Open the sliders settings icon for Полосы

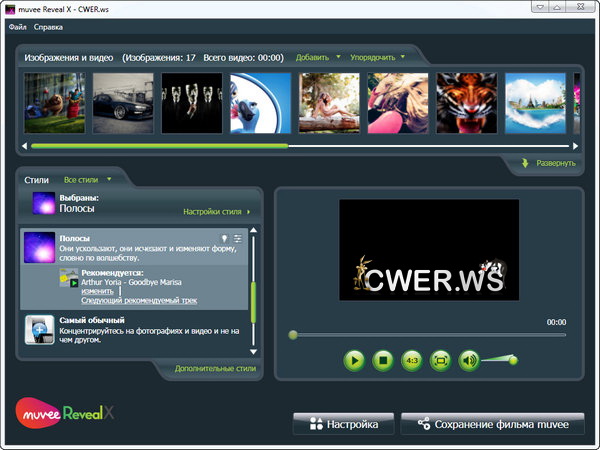click(238, 239)
